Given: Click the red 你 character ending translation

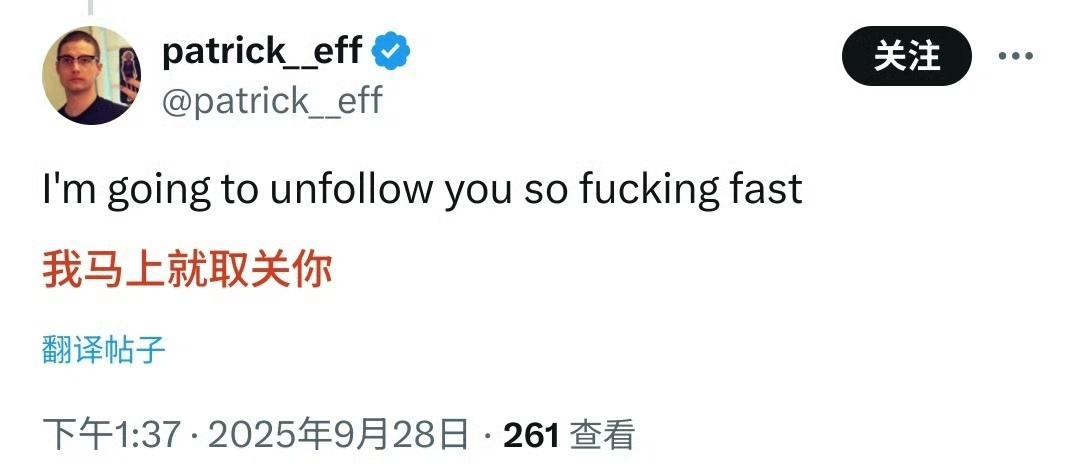Looking at the screenshot, I should point(311,270).
